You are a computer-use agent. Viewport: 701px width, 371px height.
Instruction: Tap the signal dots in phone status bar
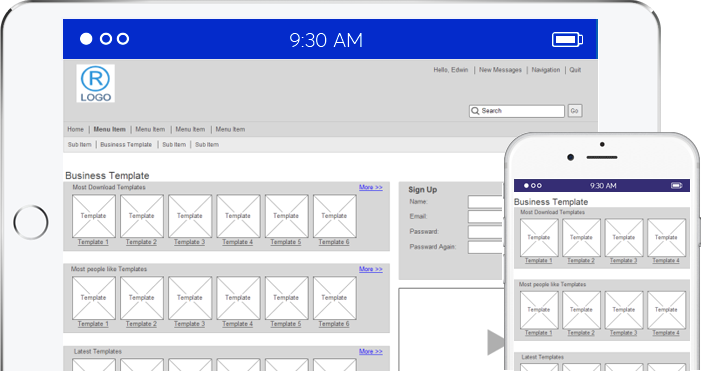pos(532,186)
